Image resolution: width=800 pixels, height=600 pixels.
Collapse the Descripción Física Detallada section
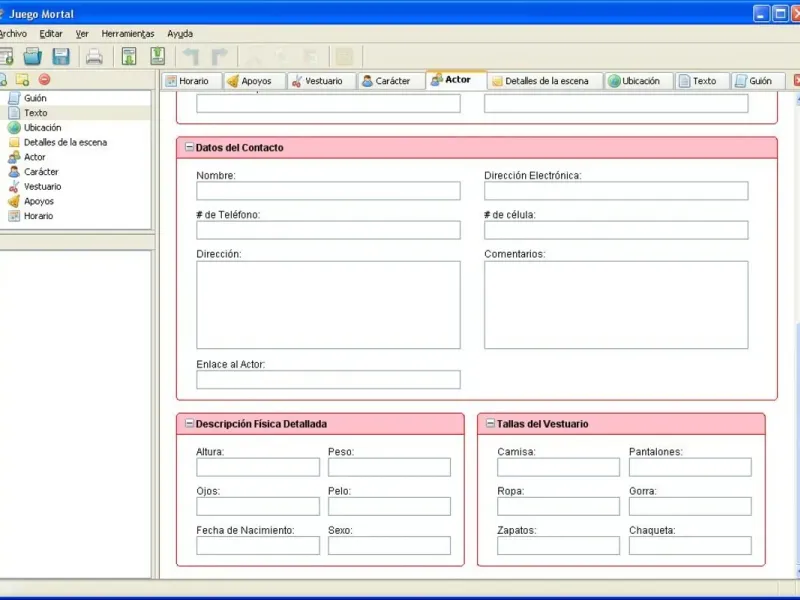point(189,423)
